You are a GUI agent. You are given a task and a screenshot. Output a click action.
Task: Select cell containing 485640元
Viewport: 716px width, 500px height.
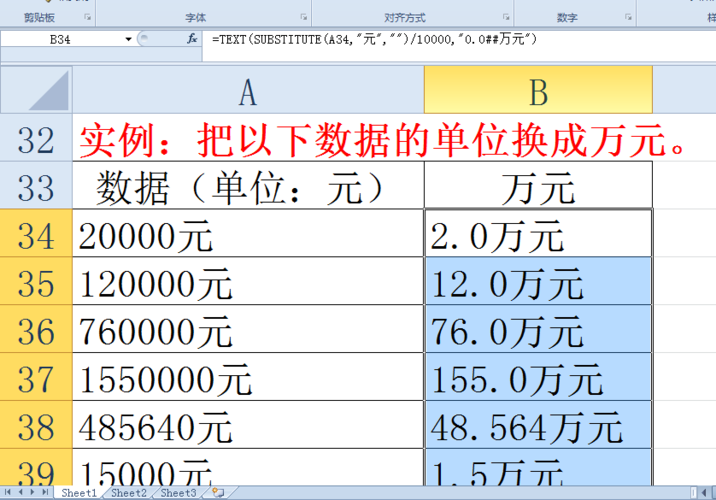248,425
